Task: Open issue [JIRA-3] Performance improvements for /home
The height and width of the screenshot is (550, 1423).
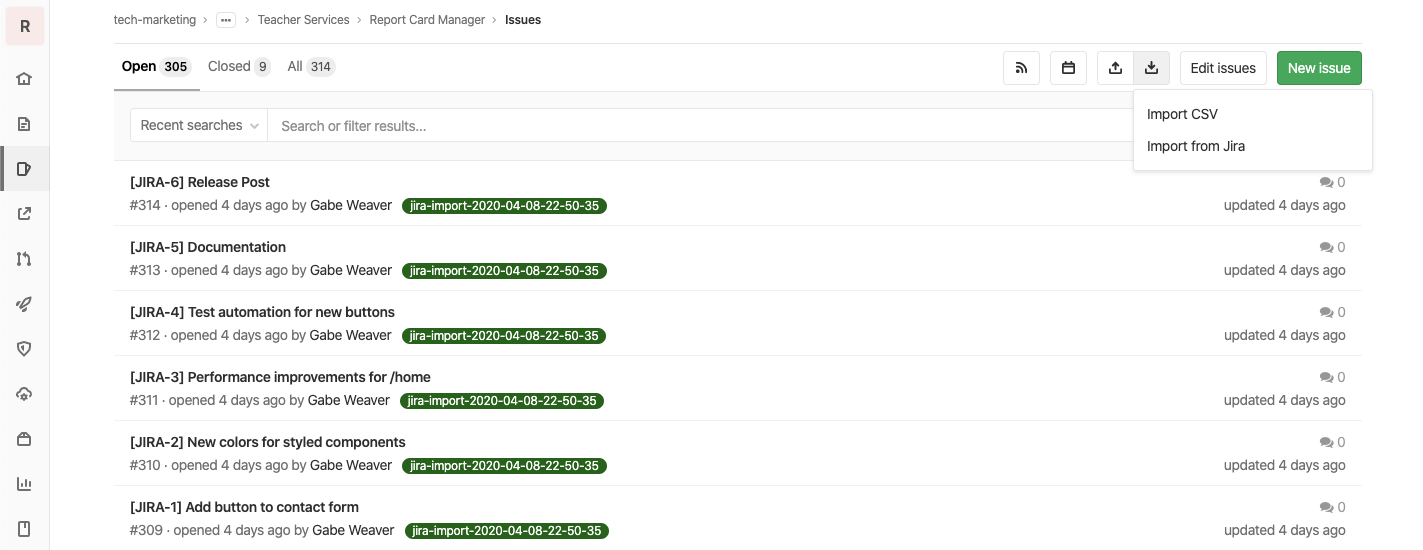Action: coord(280,377)
